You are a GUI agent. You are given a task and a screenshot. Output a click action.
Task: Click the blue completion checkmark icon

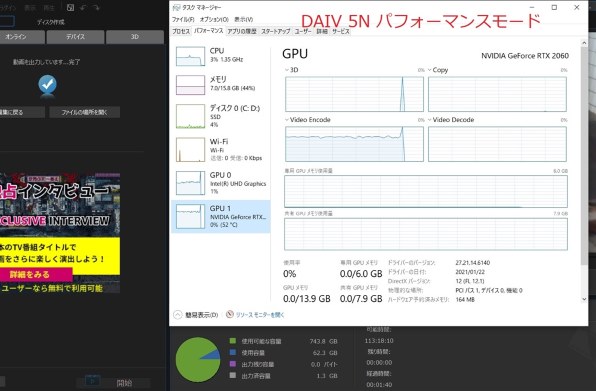(48, 84)
